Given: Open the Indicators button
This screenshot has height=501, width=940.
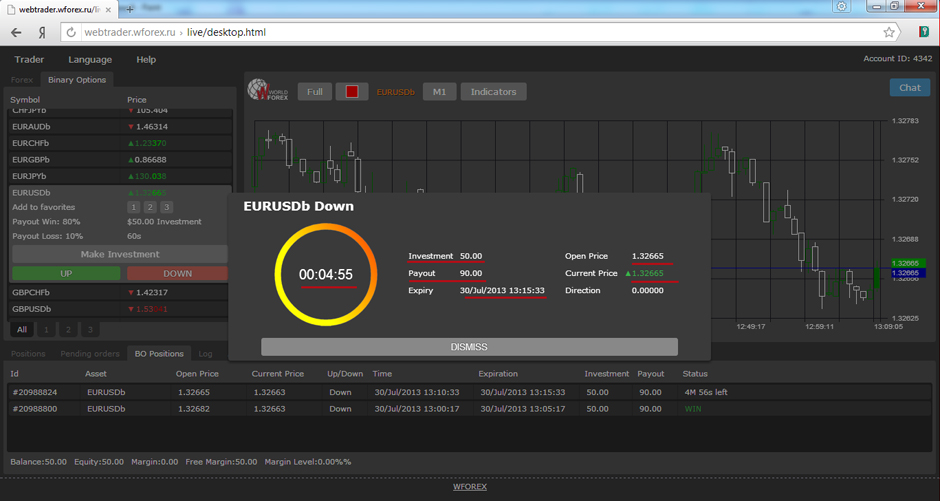Looking at the screenshot, I should (x=493, y=92).
